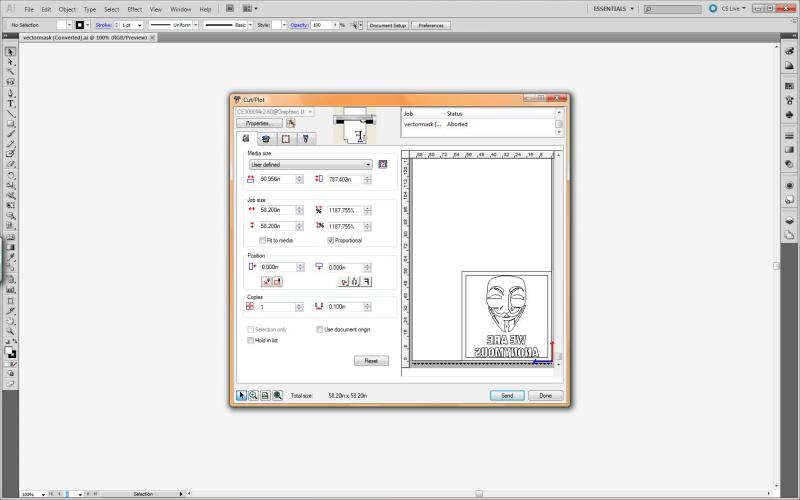The height and width of the screenshot is (500, 800).
Task: Click the Send button
Action: click(507, 395)
